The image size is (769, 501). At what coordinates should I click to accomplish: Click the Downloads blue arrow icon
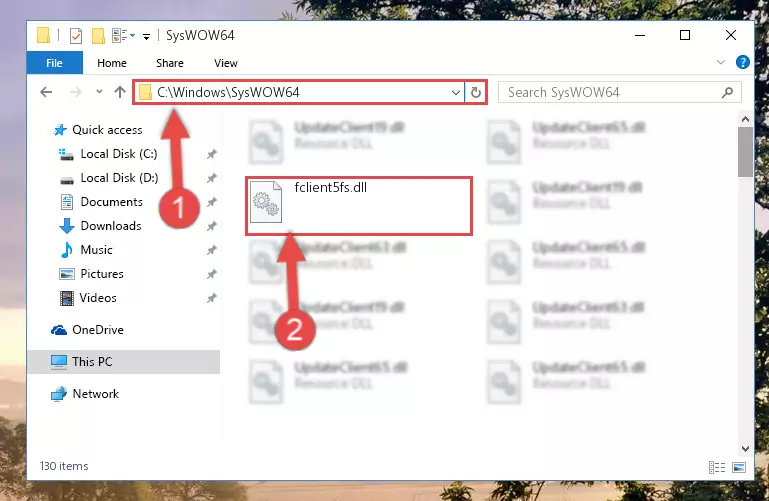[67, 226]
